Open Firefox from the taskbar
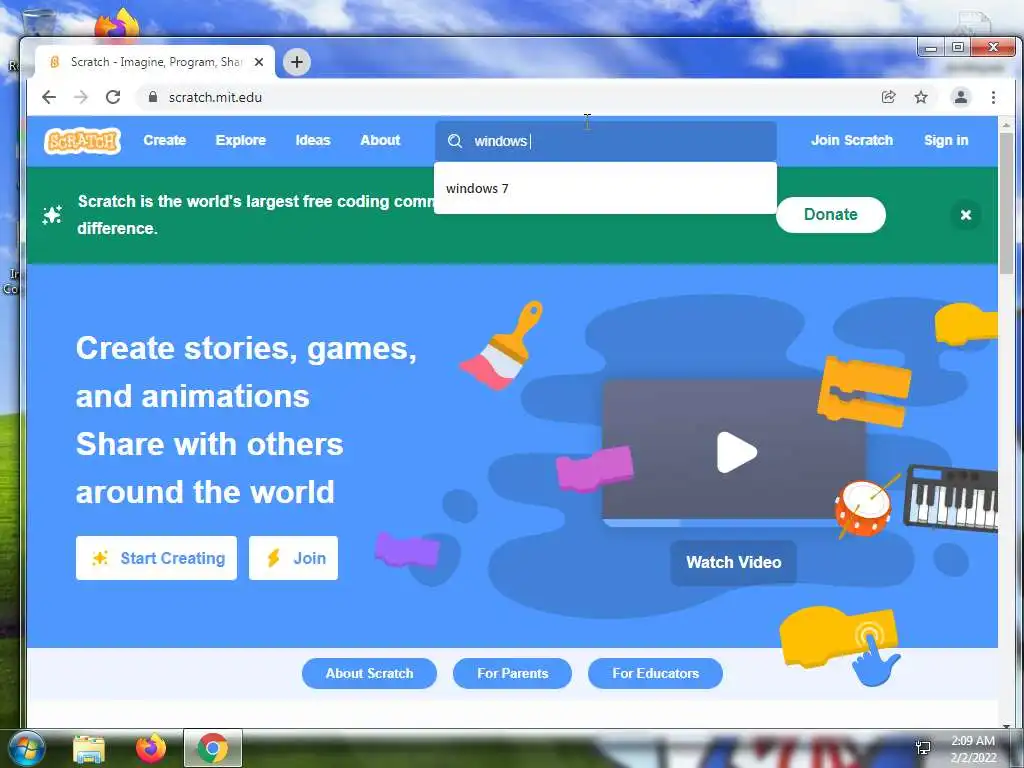Image resolution: width=1024 pixels, height=768 pixels. pos(151,748)
